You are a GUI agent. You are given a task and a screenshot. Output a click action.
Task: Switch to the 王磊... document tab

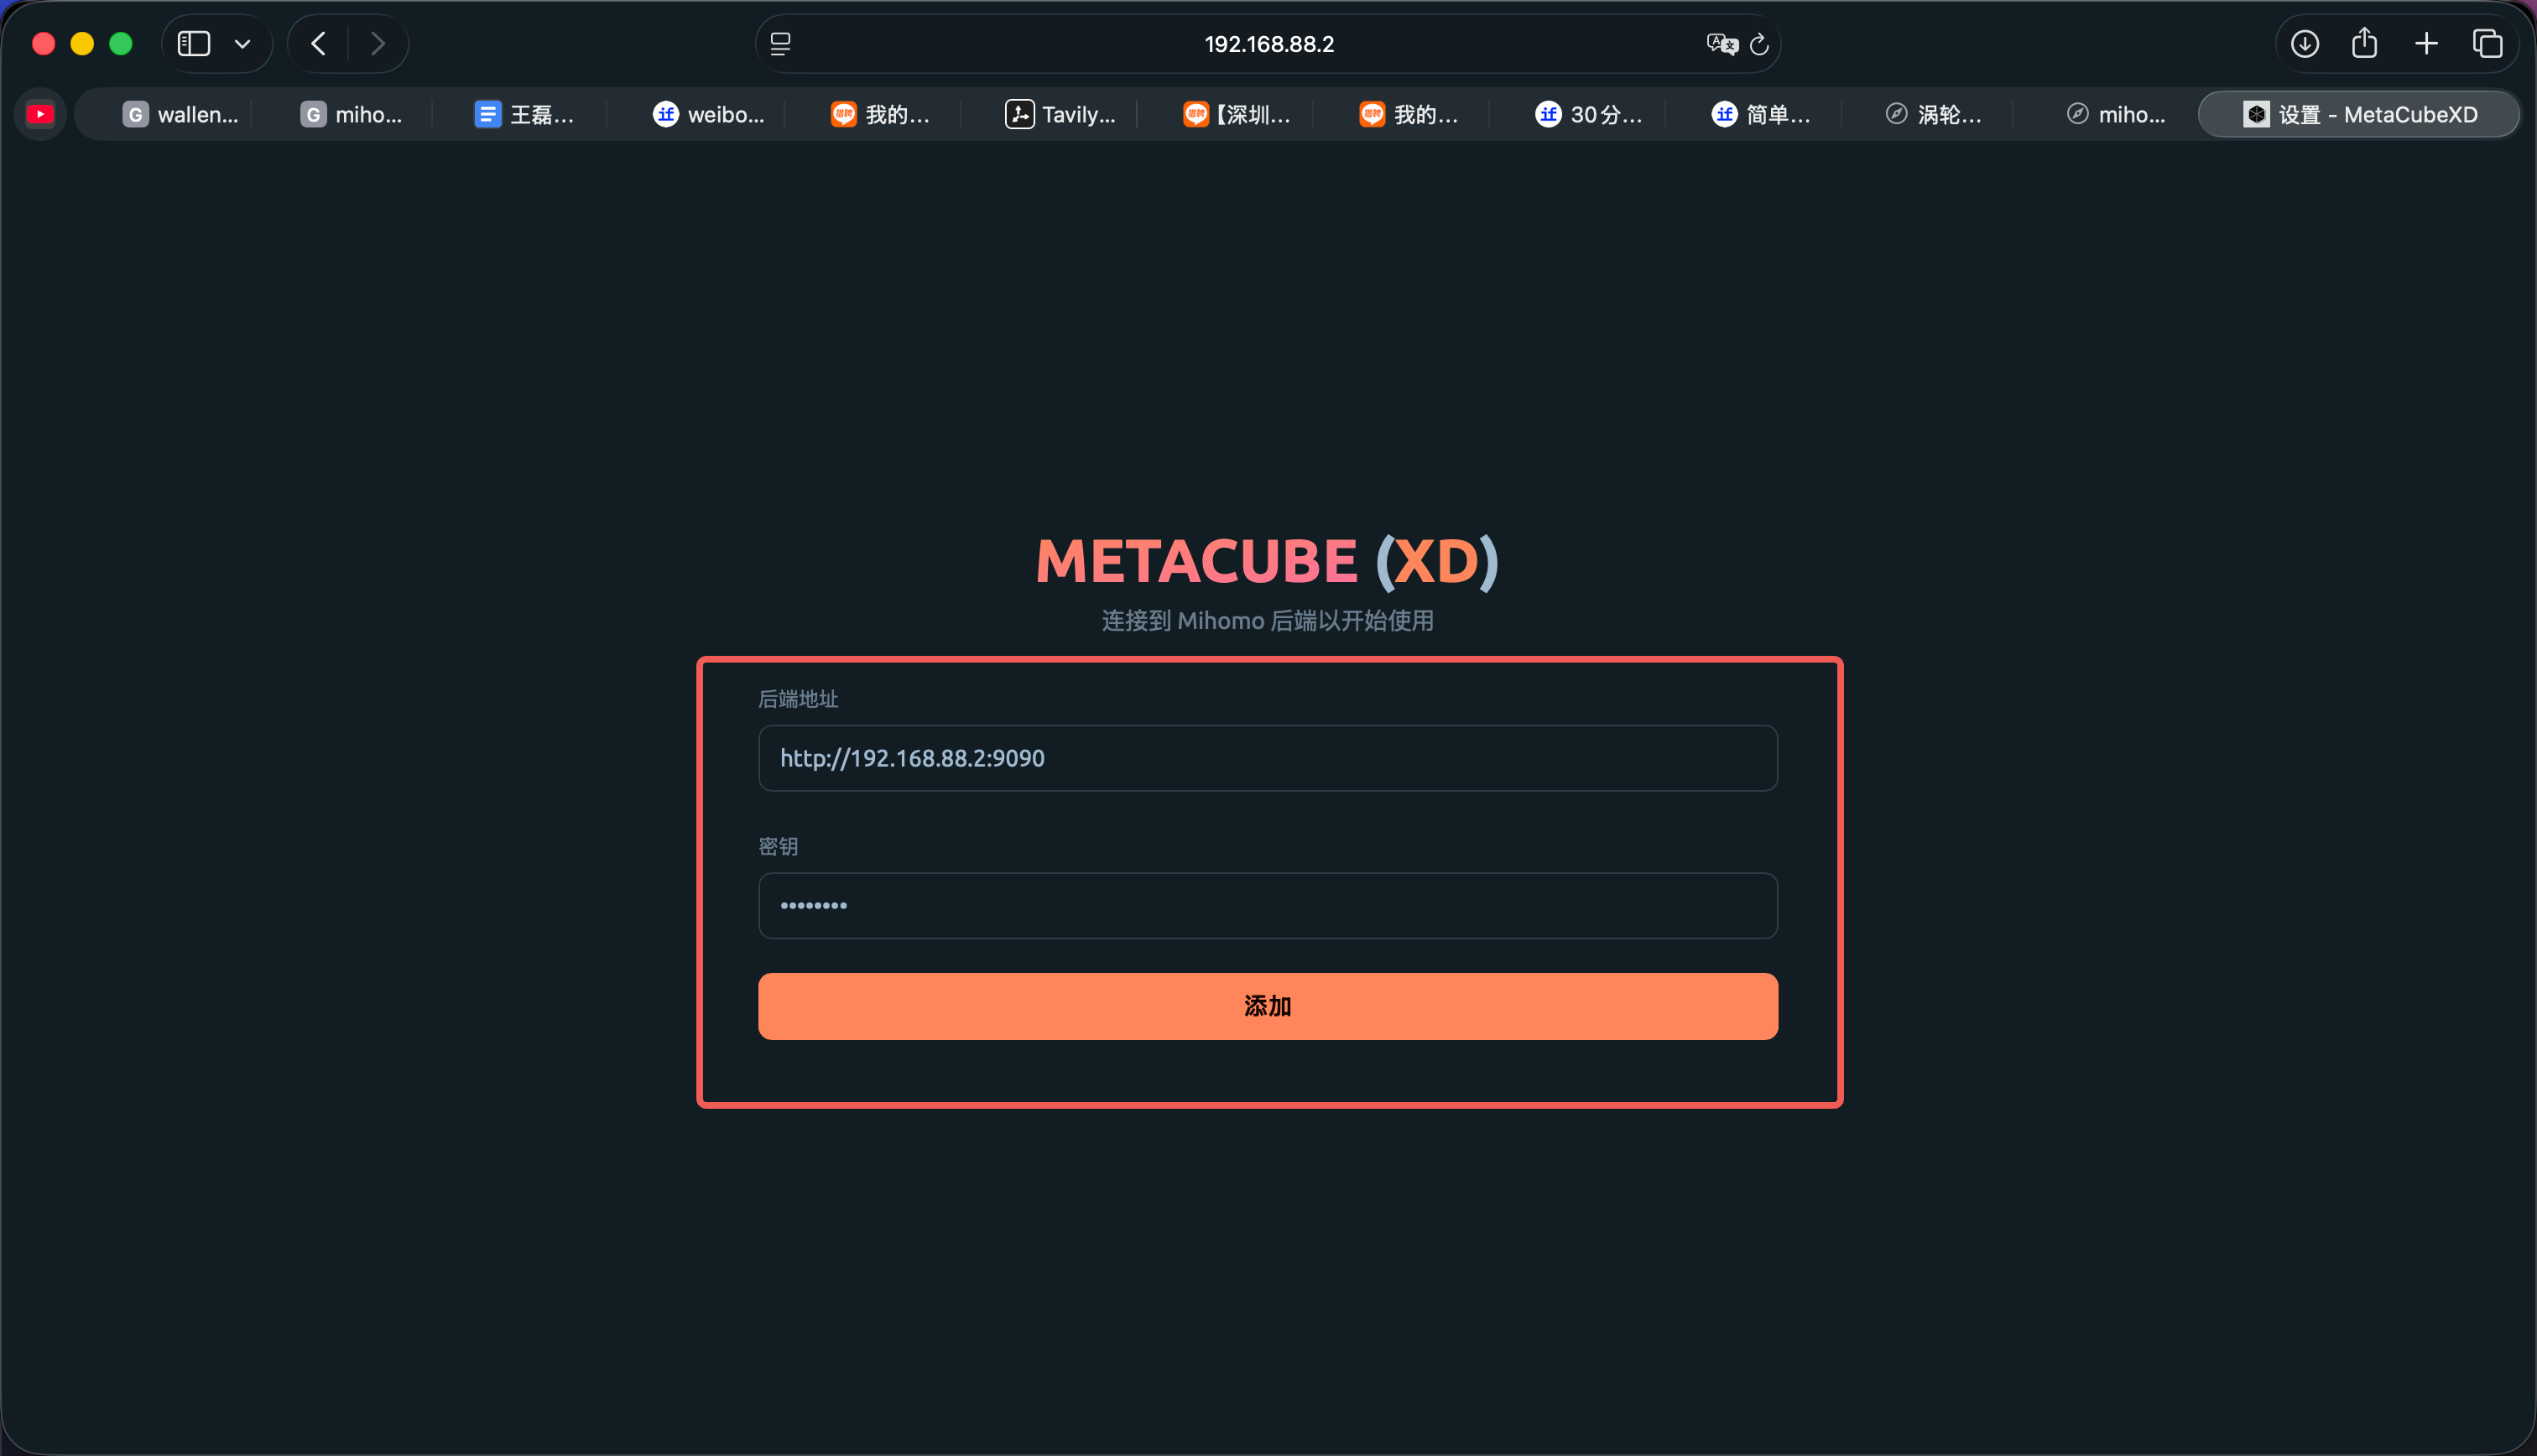[524, 115]
